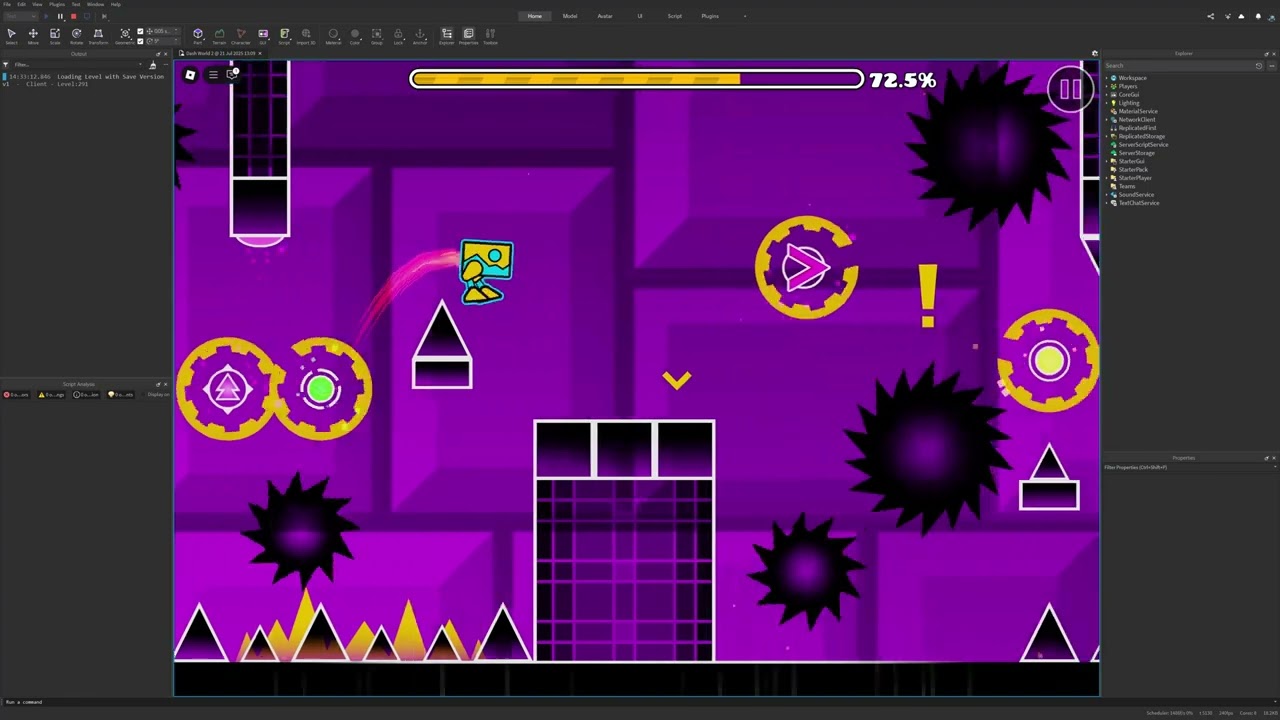Select the Move tool in toolbar
1280x720 pixels.
[x=33, y=36]
